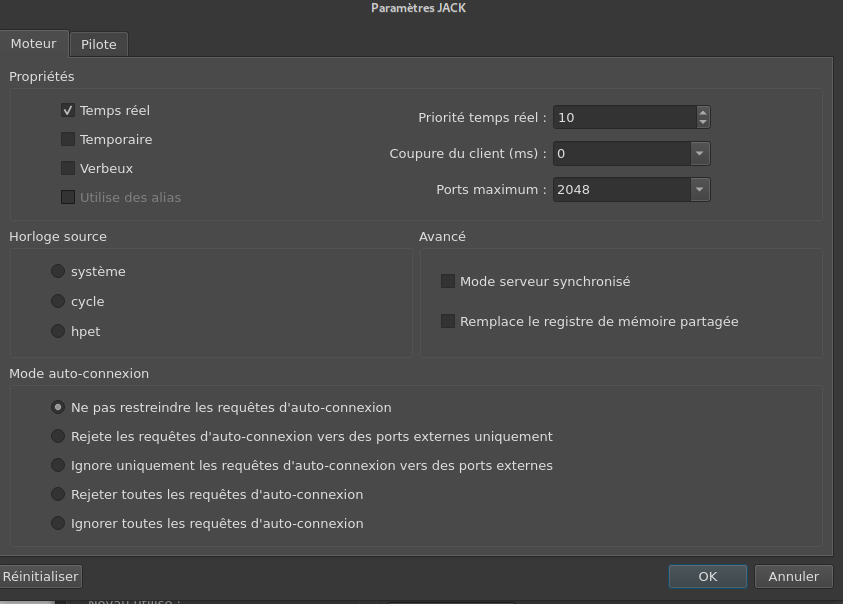Screen dimensions: 843x604
Task: Select Rejeter toutes les requêtes d'auto-connexion
Action: coord(58,495)
